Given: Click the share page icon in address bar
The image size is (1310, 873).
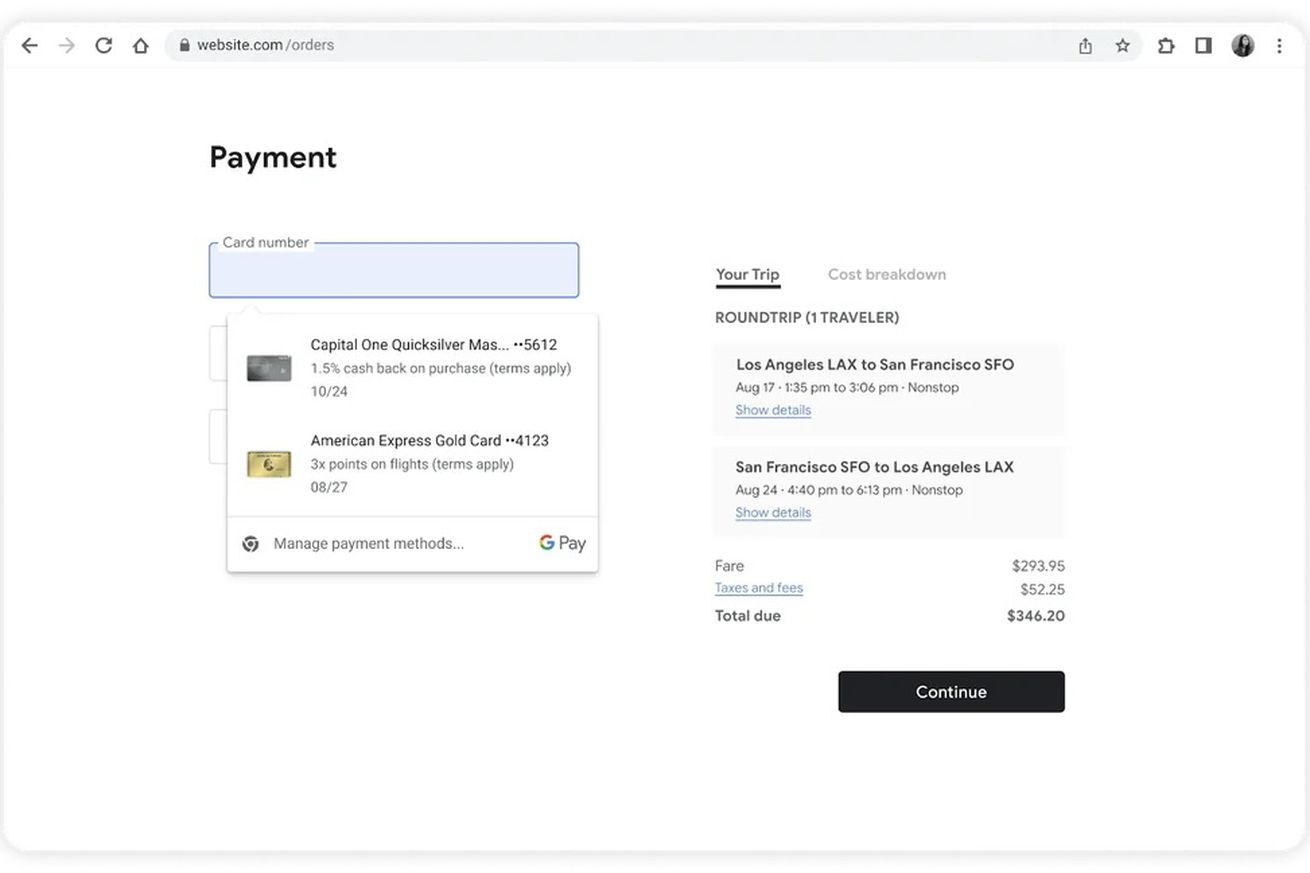Looking at the screenshot, I should click(x=1085, y=45).
